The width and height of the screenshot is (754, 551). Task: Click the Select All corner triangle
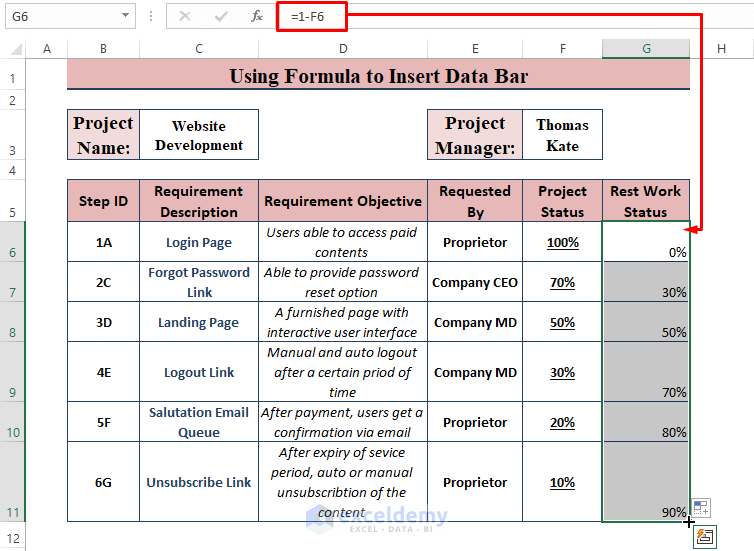pos(16,49)
